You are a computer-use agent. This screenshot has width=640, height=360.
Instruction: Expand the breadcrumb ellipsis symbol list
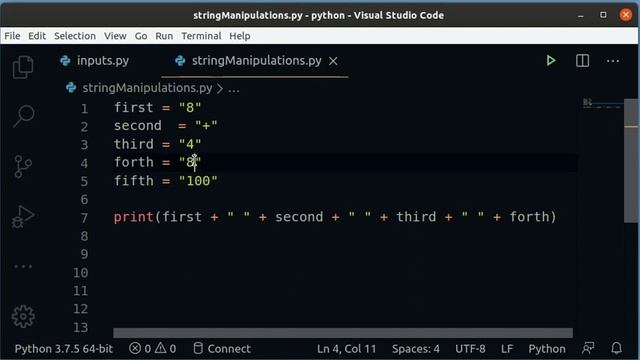tap(234, 89)
